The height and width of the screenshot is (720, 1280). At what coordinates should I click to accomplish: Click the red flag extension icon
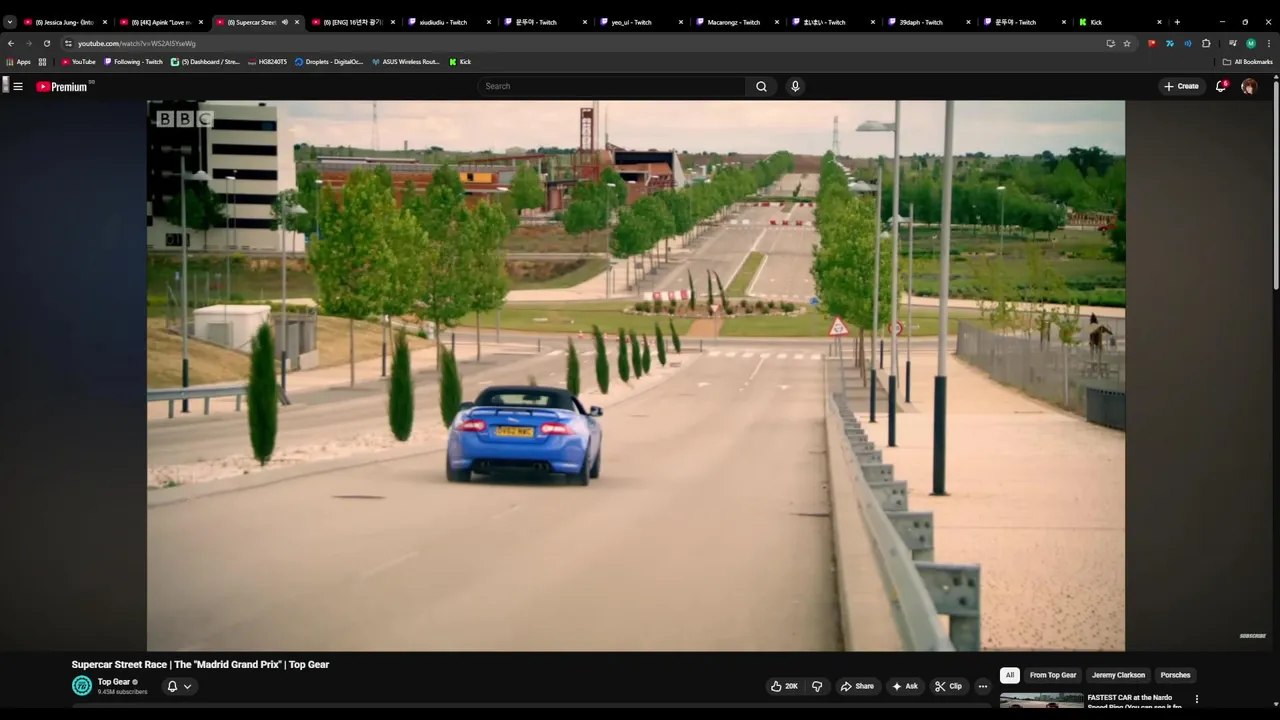(1152, 43)
